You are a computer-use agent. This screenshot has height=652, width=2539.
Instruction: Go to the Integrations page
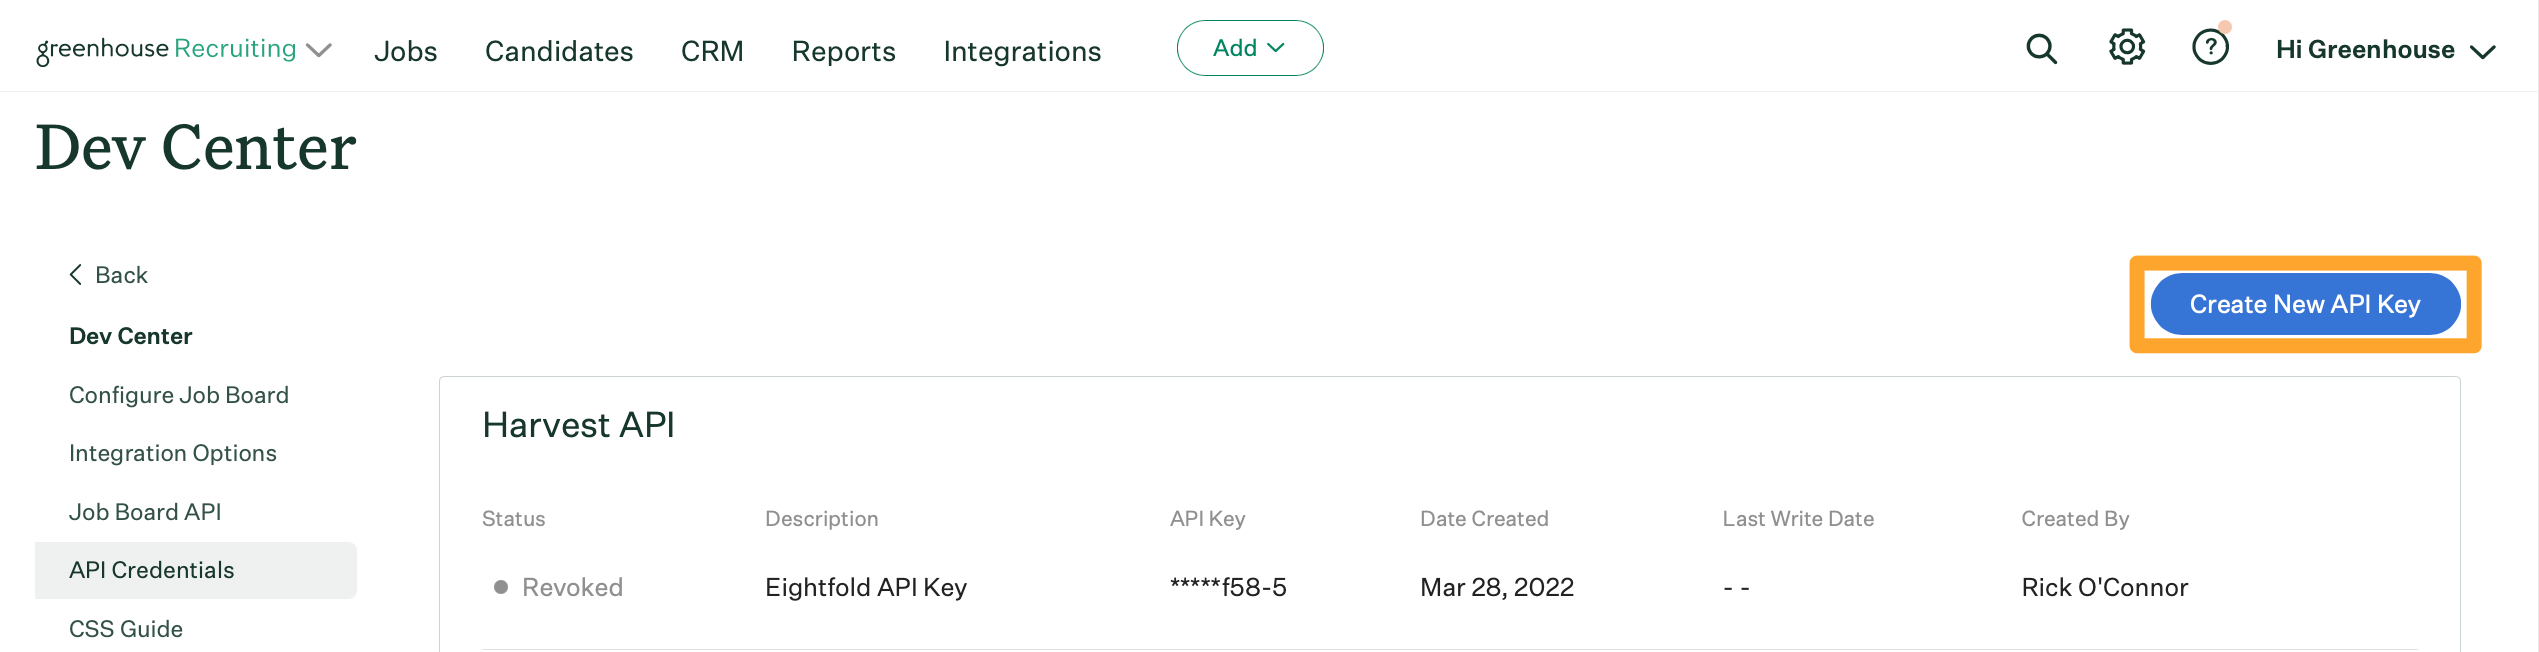[1022, 51]
